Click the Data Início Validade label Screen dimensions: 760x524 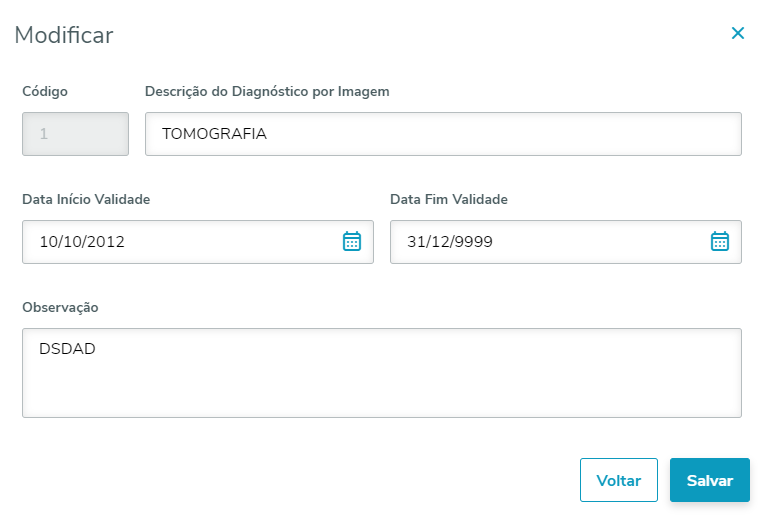[x=86, y=199]
